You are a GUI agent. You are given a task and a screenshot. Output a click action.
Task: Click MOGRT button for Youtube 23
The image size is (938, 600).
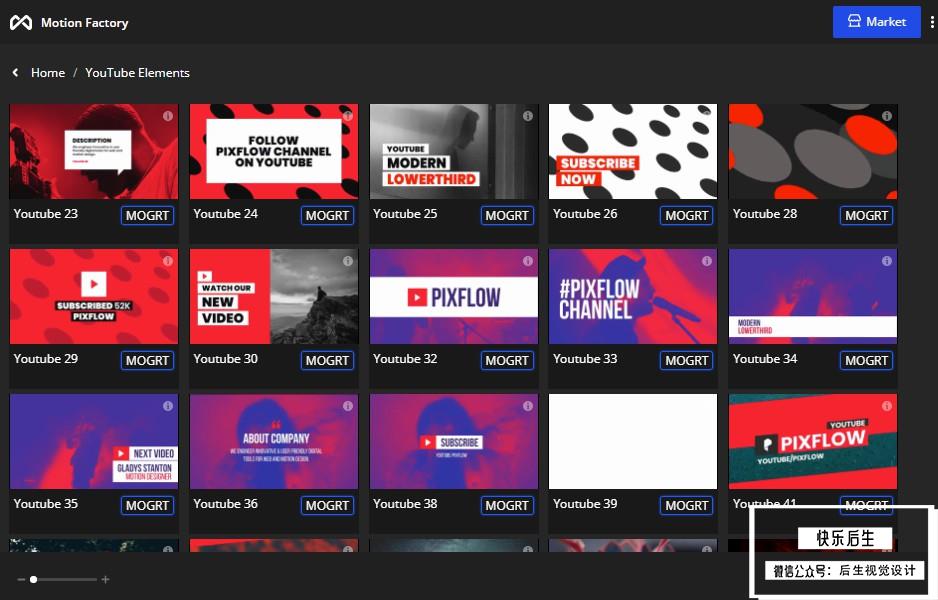click(147, 215)
